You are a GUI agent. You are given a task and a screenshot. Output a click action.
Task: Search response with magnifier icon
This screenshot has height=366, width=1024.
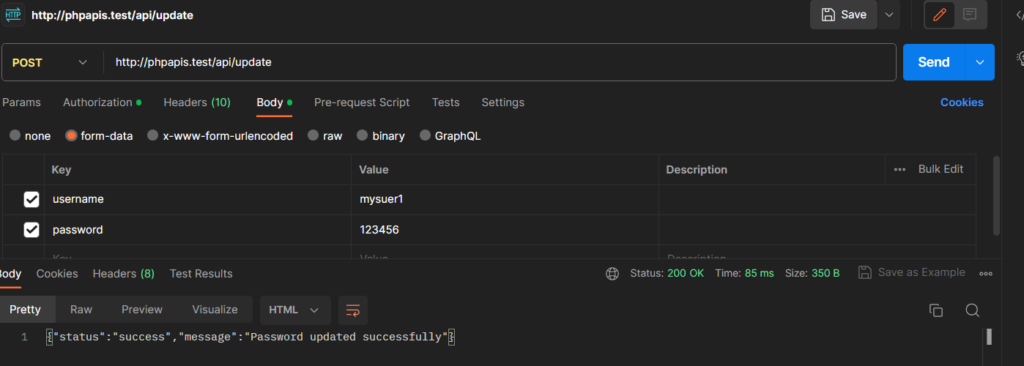[972, 310]
